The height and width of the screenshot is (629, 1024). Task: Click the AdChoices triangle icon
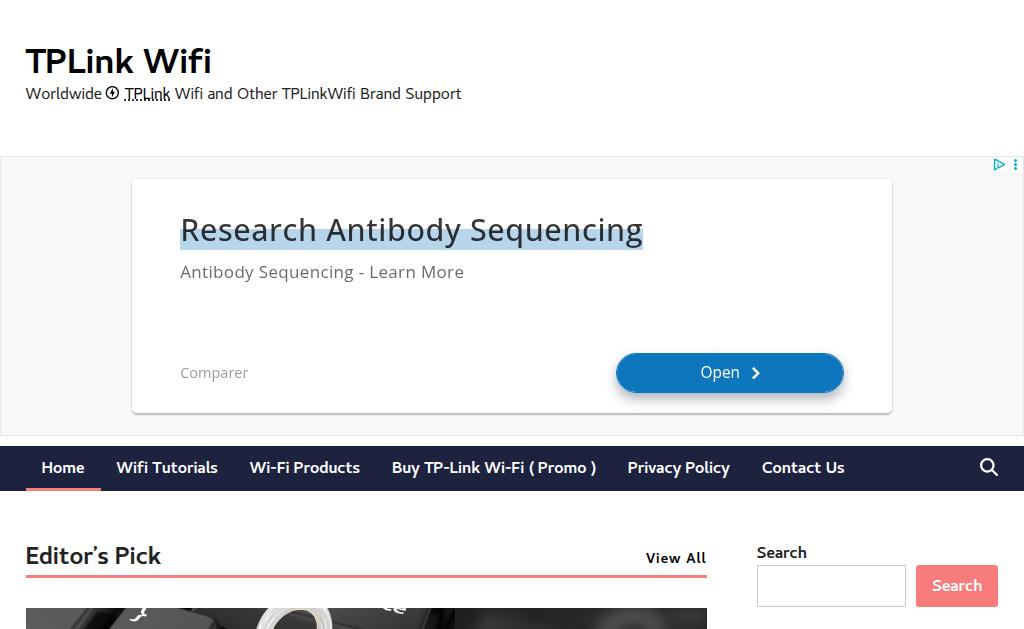(x=999, y=165)
